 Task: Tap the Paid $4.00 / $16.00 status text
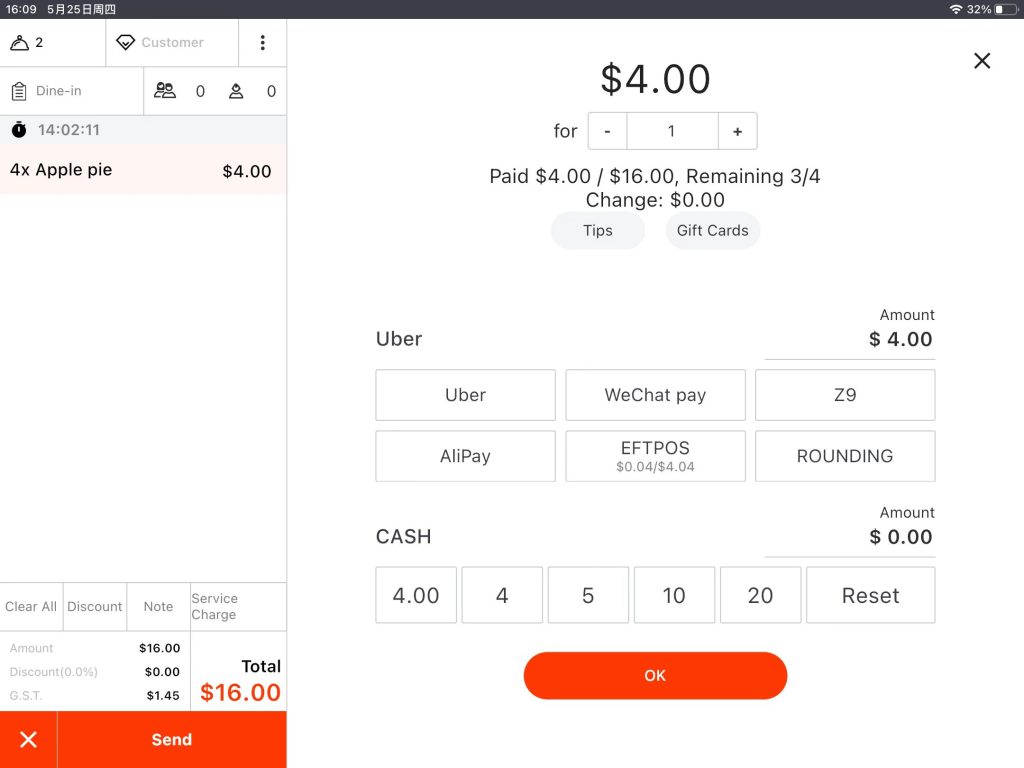[655, 176]
